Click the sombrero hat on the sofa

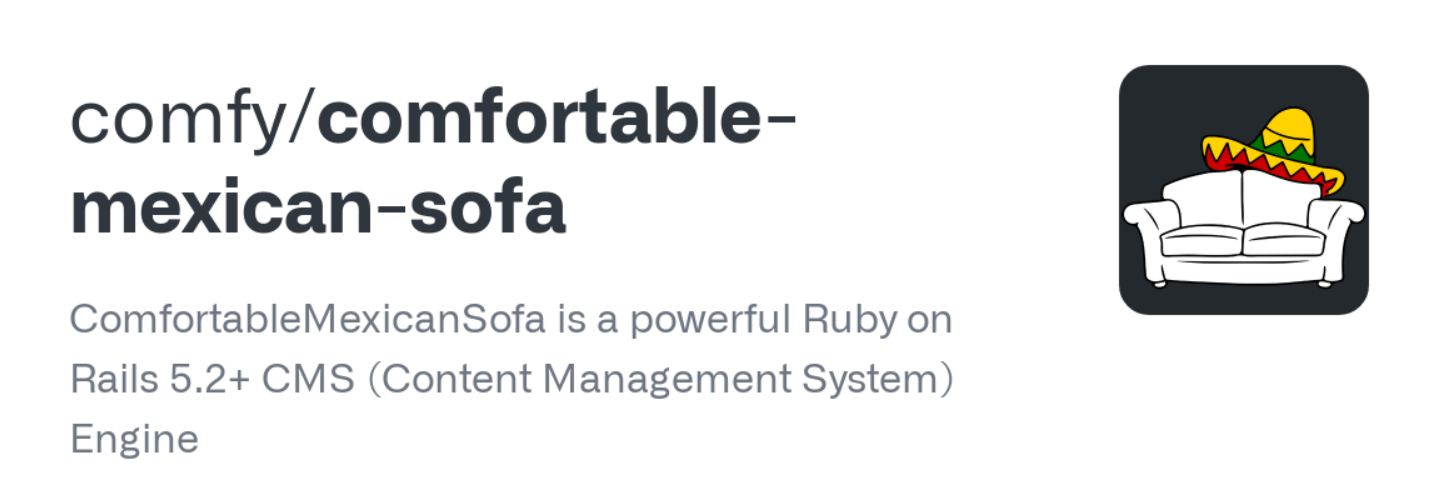[1274, 151]
